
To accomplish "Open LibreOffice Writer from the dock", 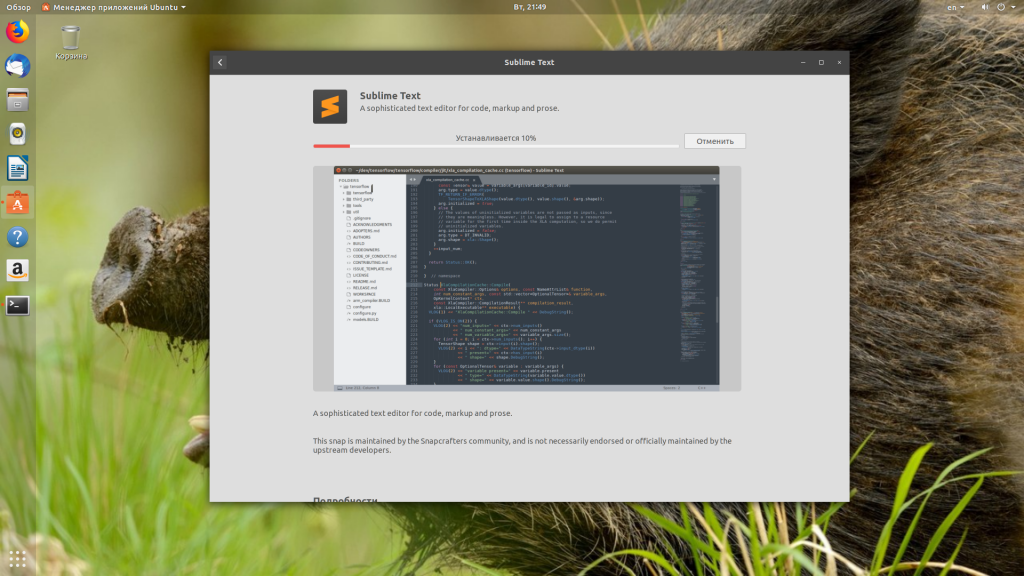I will coord(18,168).
